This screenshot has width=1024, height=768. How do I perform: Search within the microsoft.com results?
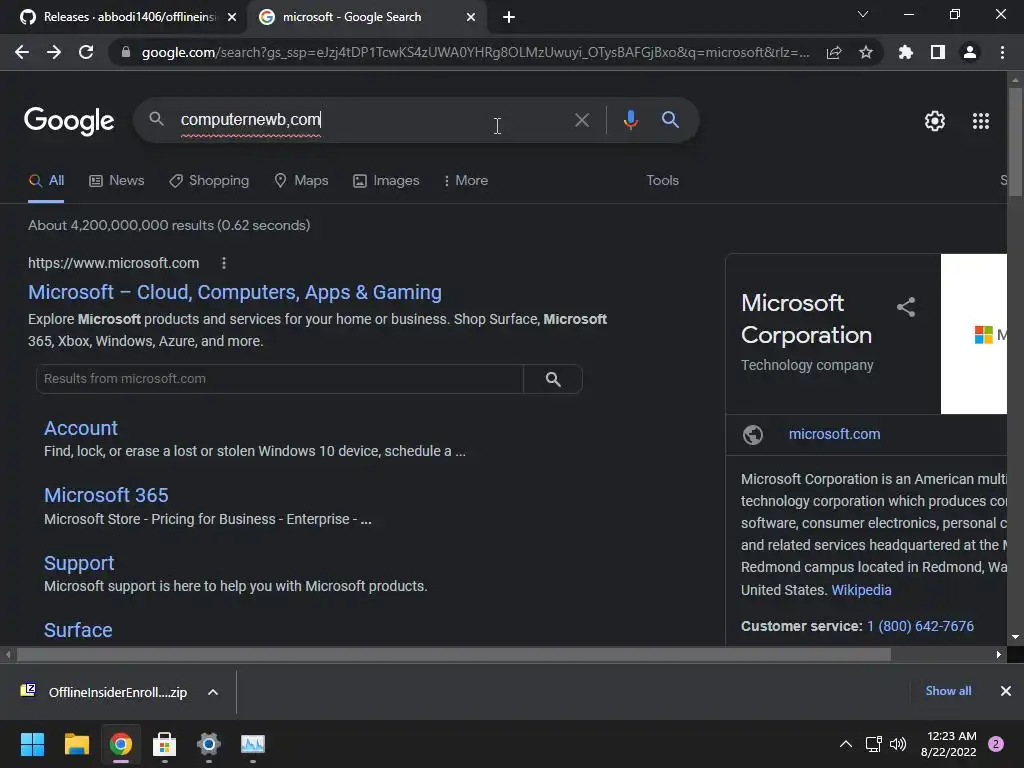pyautogui.click(x=553, y=379)
